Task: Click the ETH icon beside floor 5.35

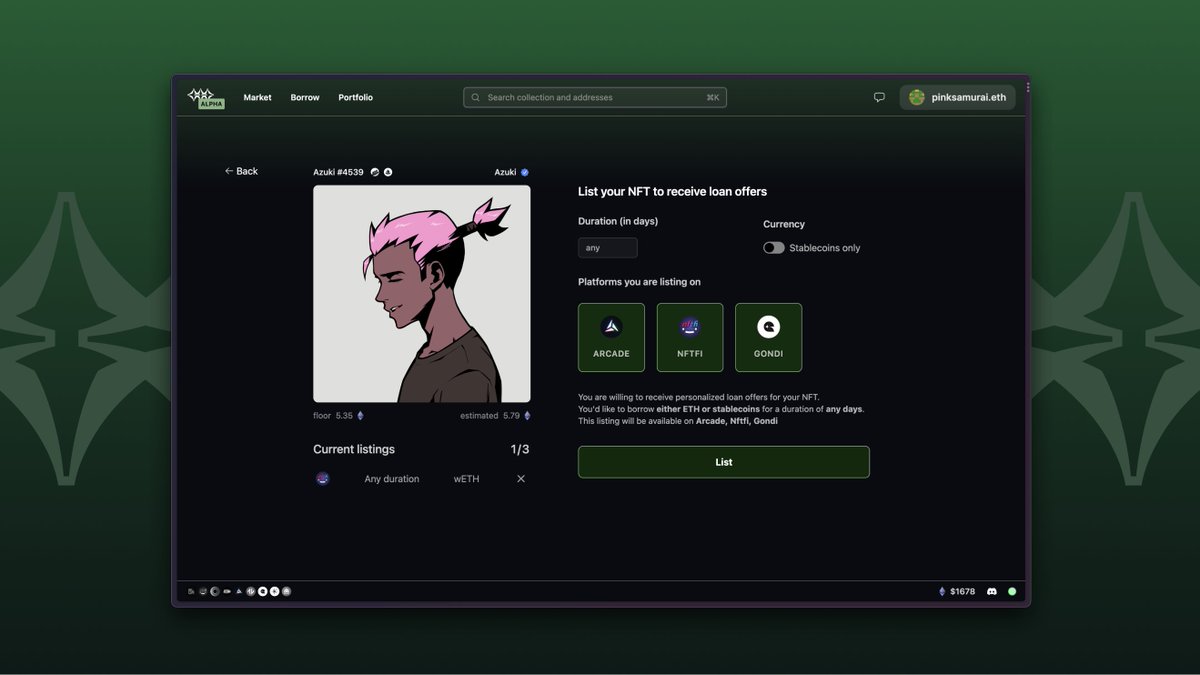Action: click(361, 416)
